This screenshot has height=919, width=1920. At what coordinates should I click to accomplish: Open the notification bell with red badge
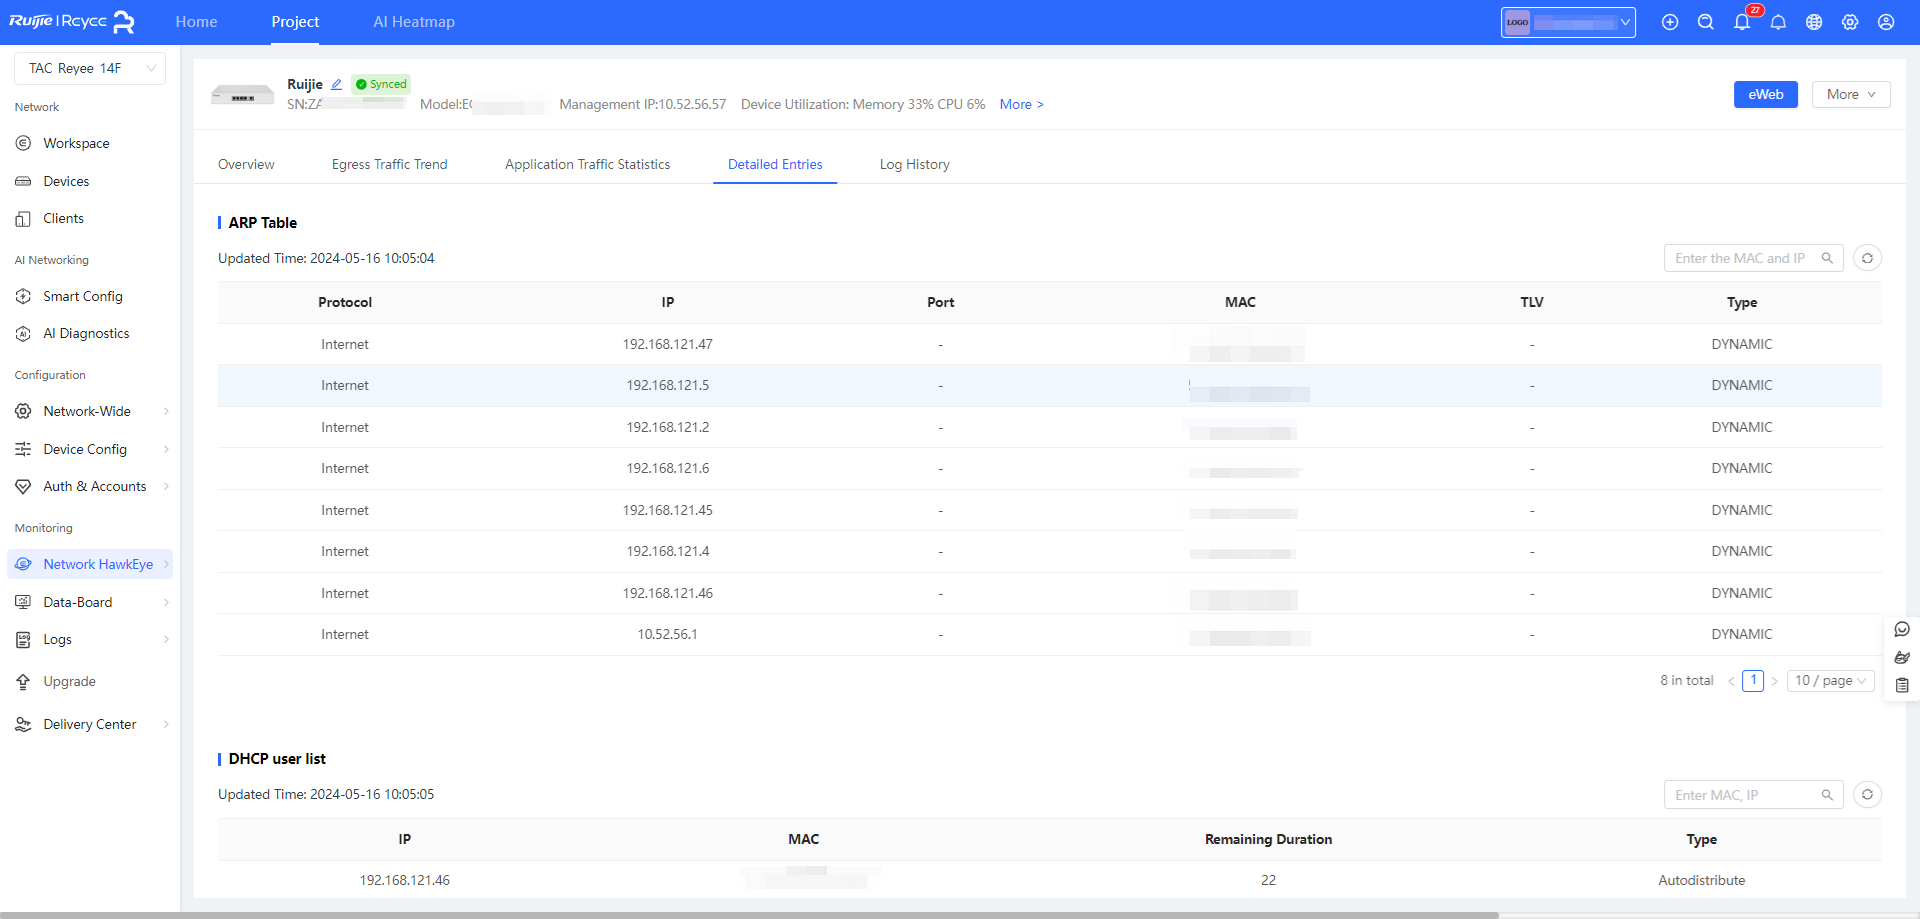pos(1742,22)
